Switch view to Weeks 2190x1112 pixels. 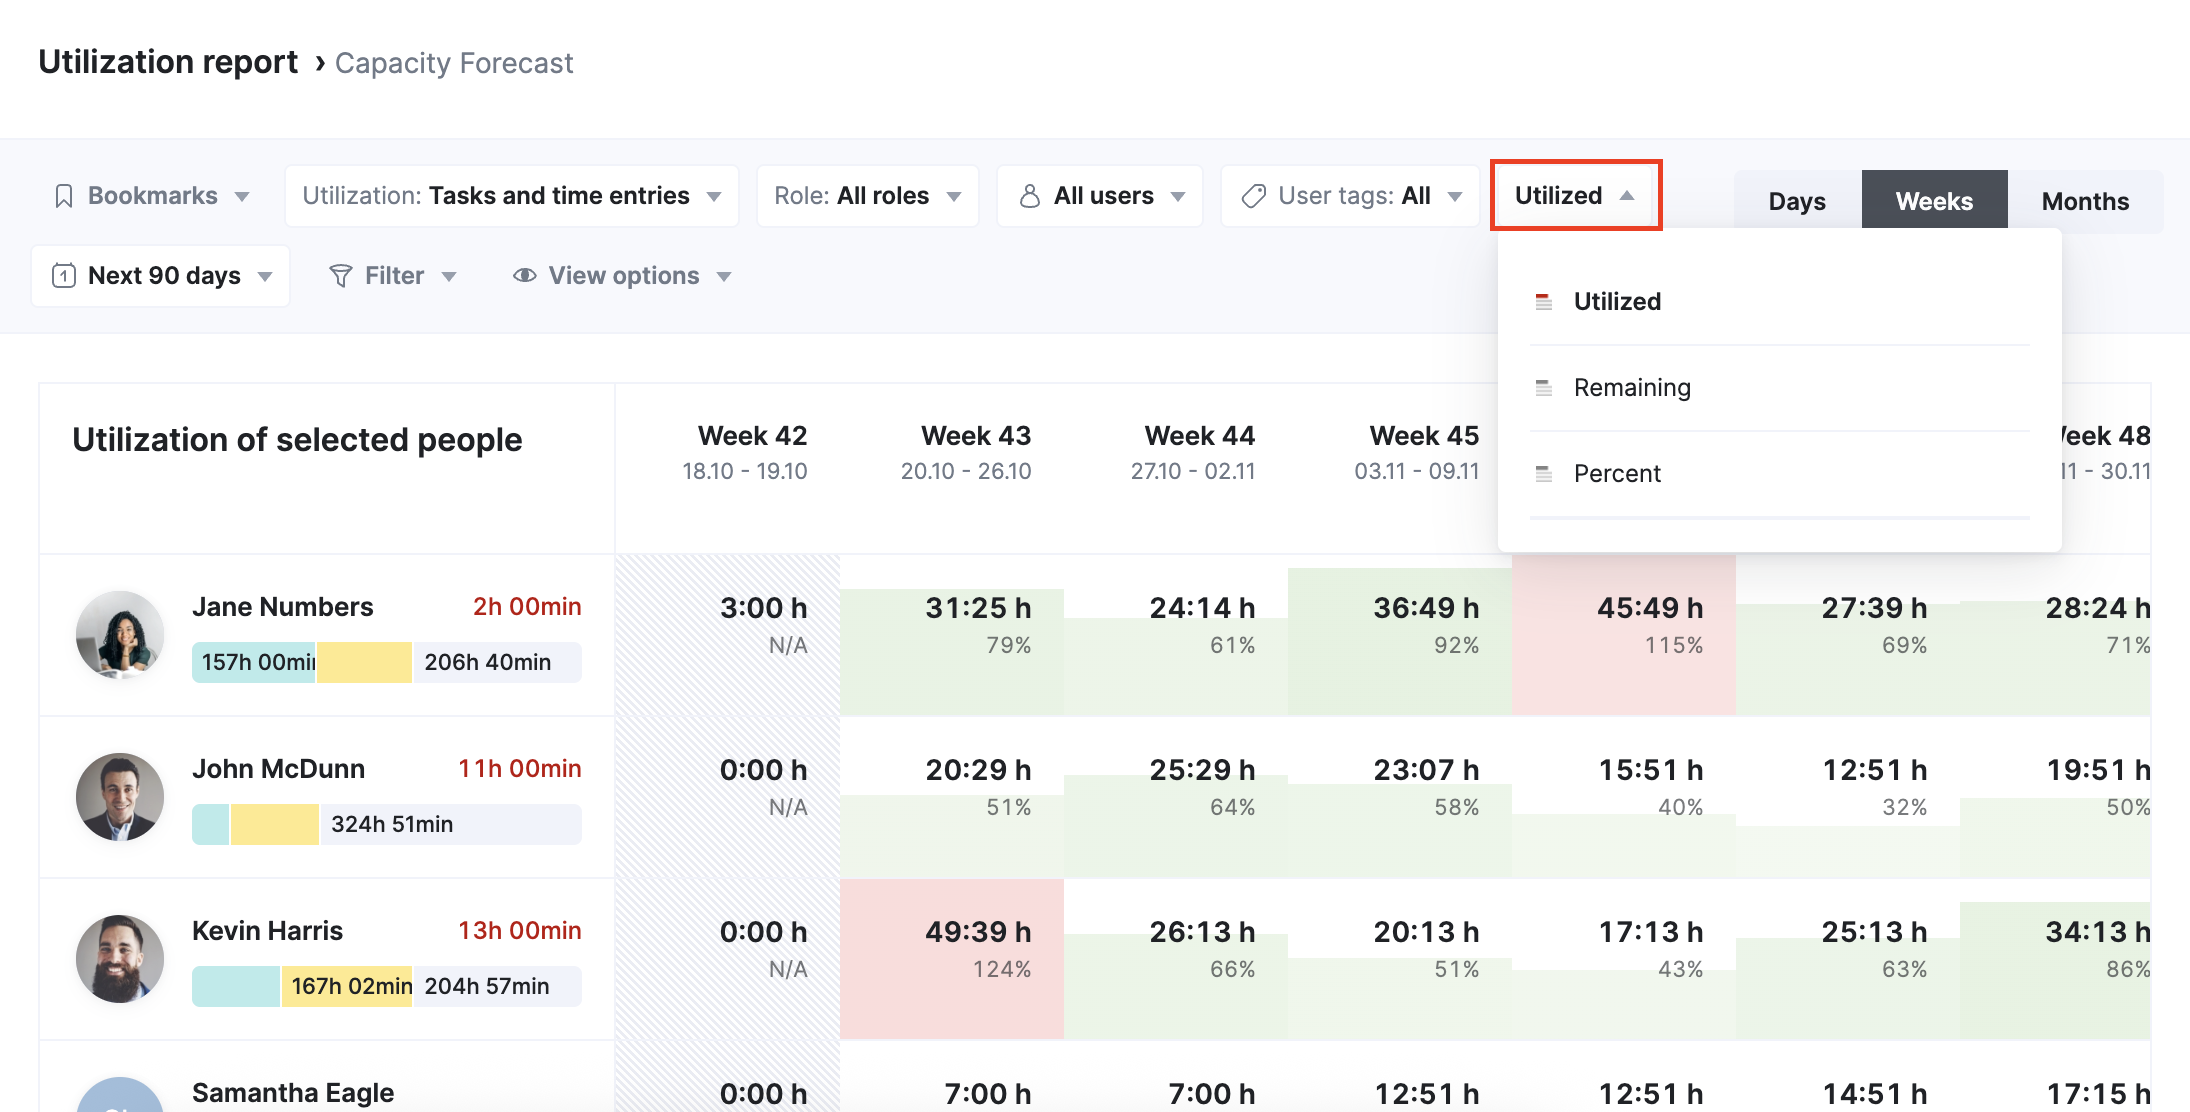click(x=1934, y=201)
